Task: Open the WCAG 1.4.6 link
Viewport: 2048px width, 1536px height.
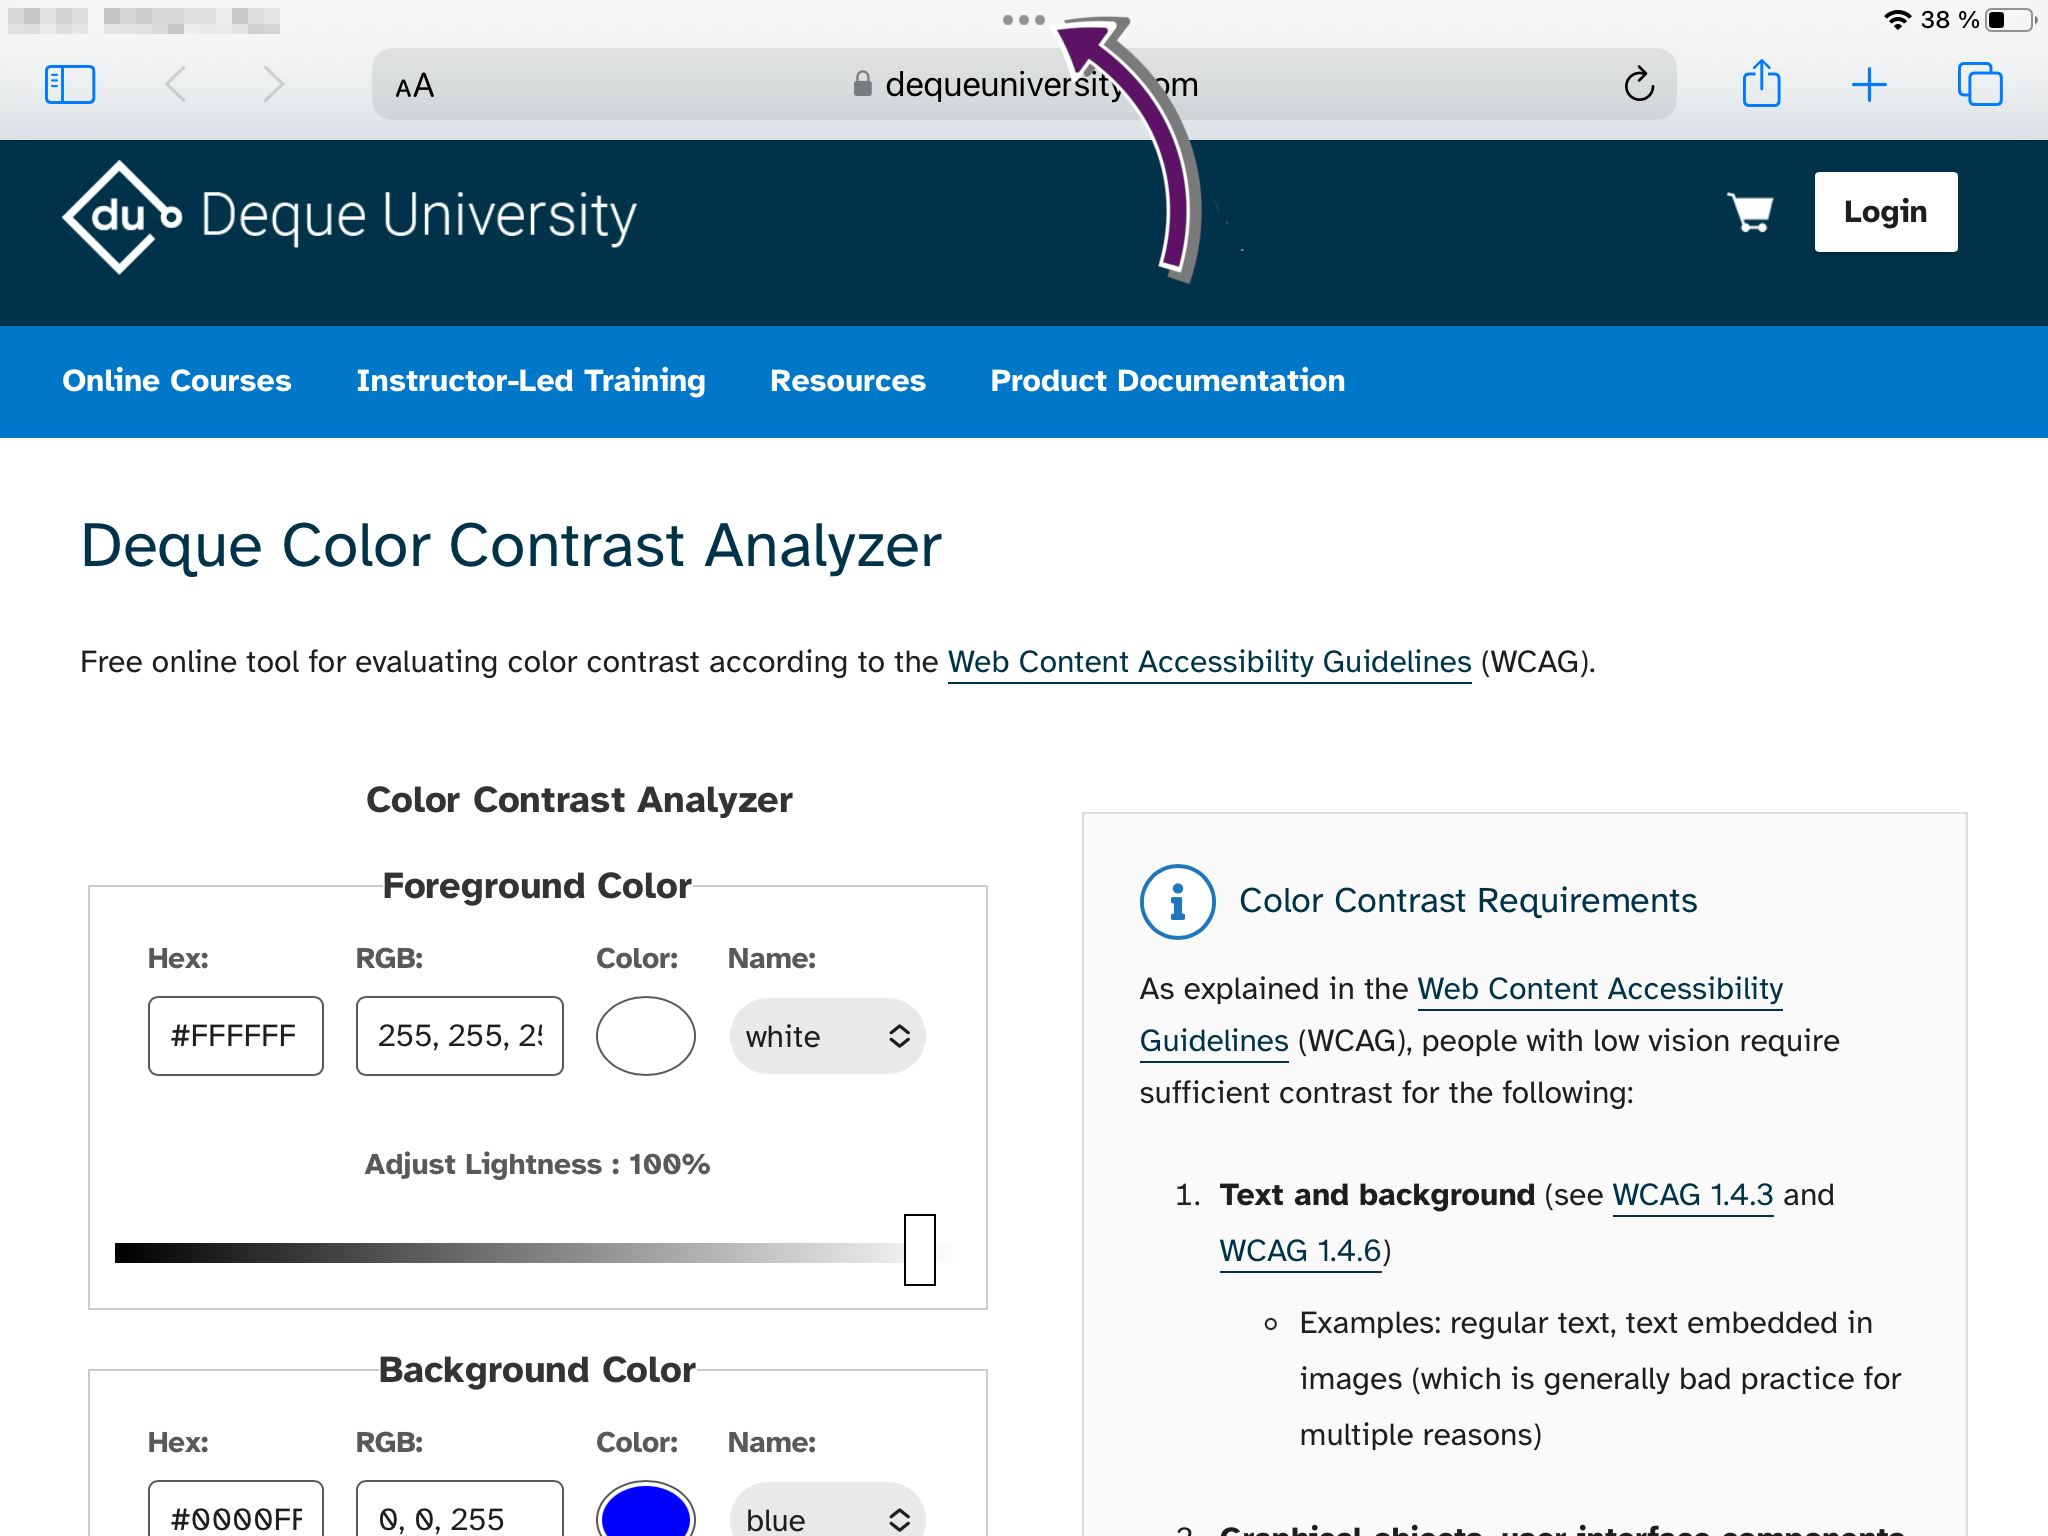Action: 1300,1251
